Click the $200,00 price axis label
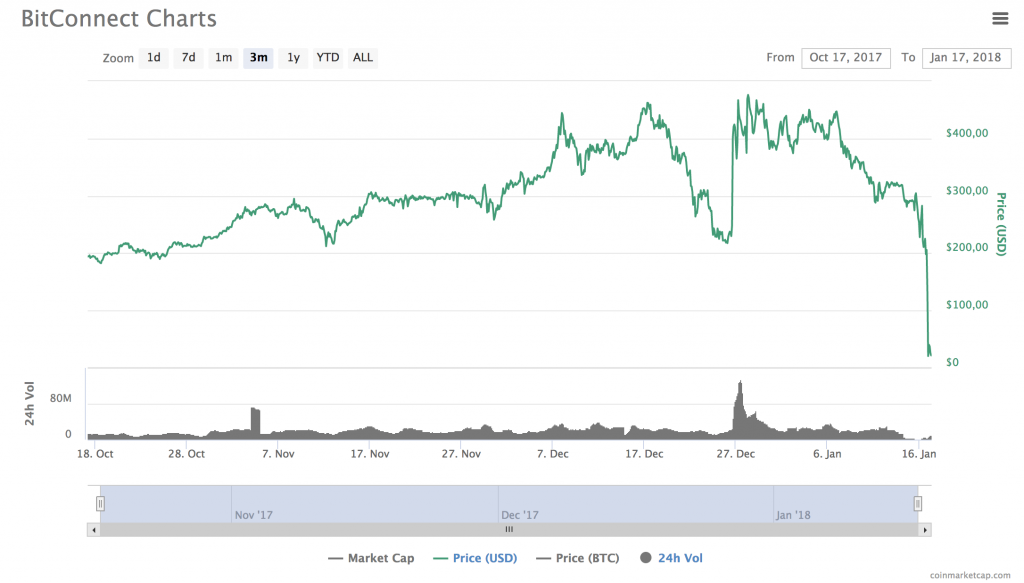Image resolution: width=1024 pixels, height=583 pixels. (x=967, y=247)
